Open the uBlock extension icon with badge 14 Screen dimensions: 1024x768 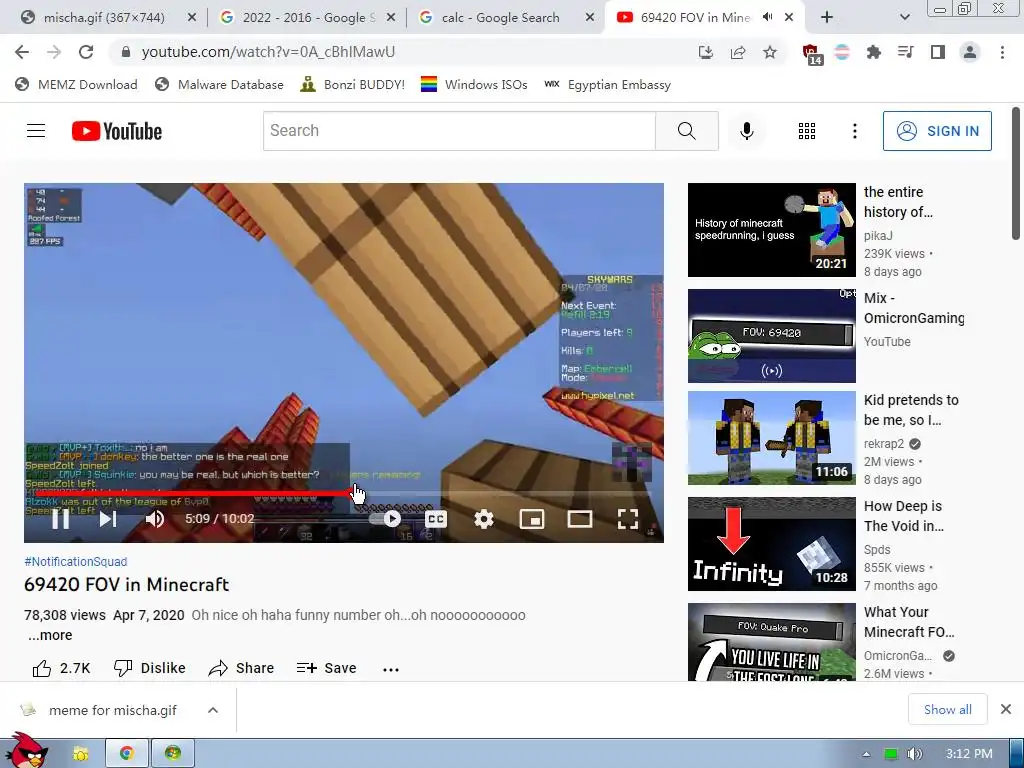811,54
